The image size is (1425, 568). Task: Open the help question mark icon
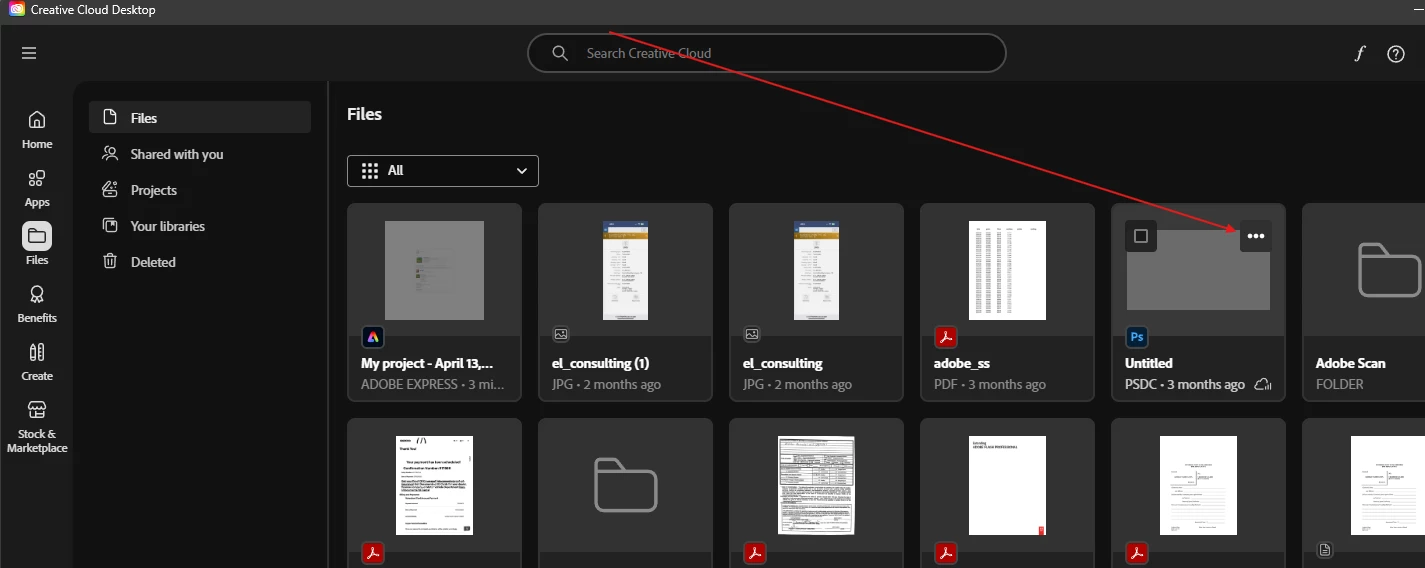(1396, 54)
